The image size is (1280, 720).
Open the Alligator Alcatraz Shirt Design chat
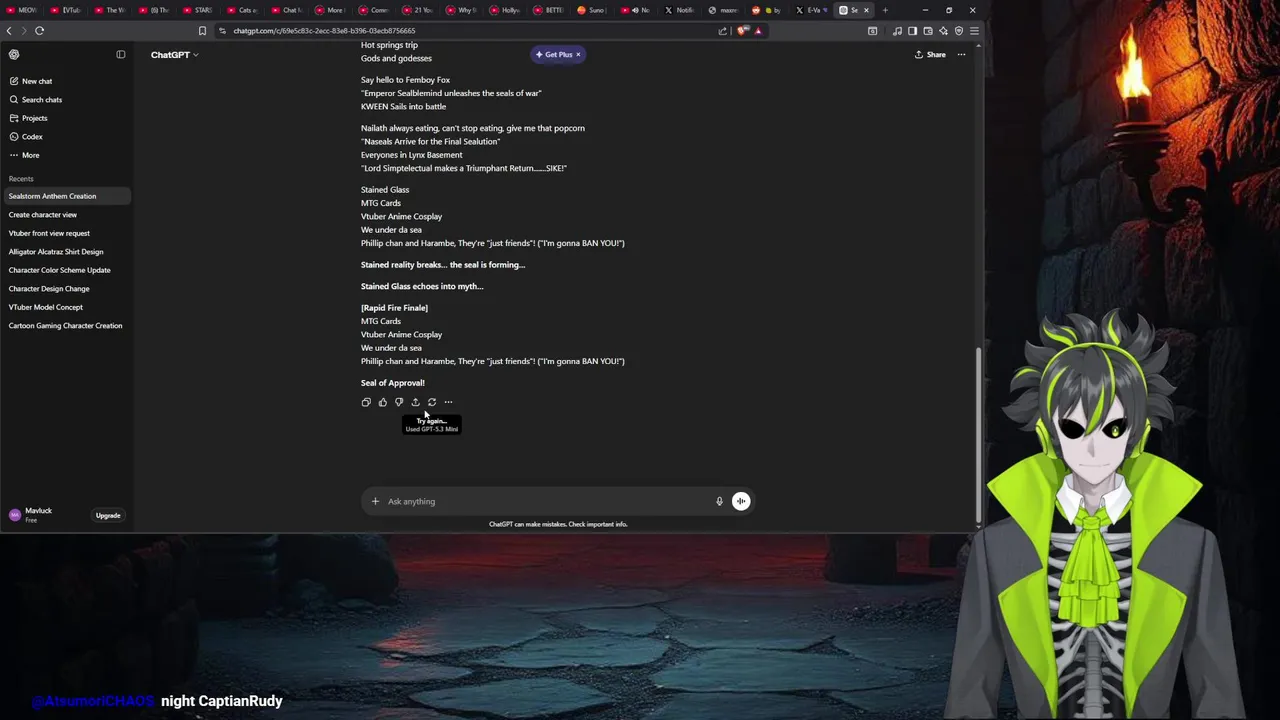click(x=66, y=252)
